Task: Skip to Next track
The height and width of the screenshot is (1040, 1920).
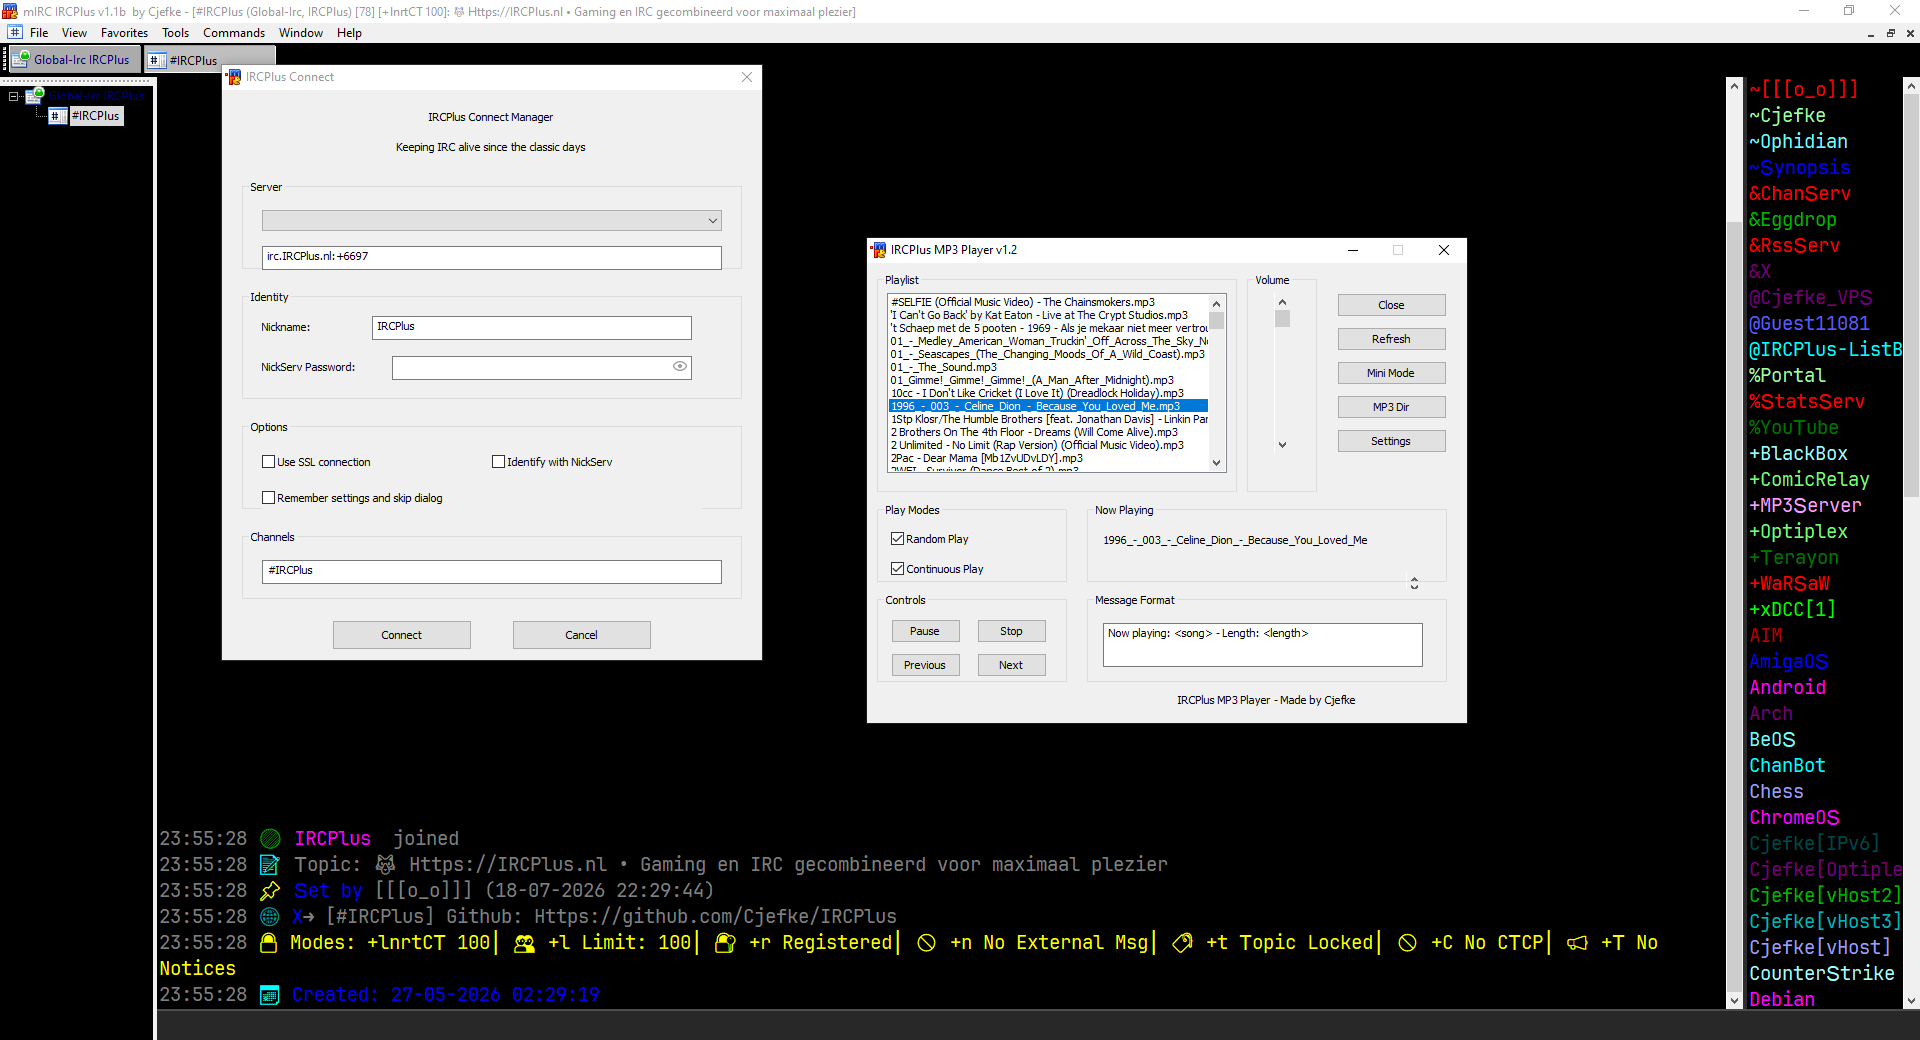Action: point(1011,665)
